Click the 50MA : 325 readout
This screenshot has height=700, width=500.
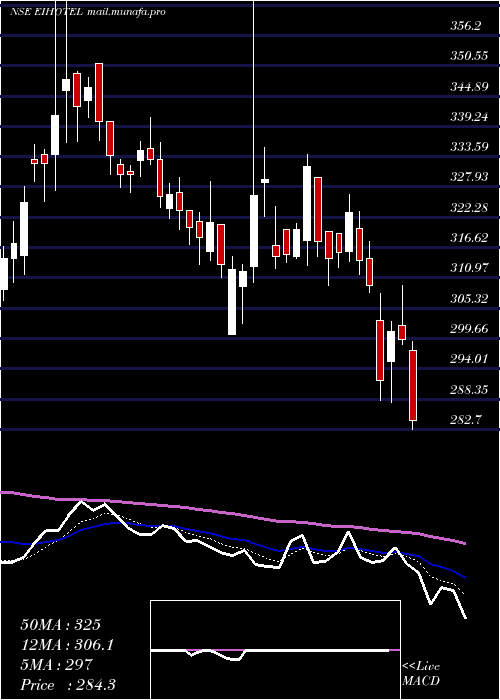(61, 625)
